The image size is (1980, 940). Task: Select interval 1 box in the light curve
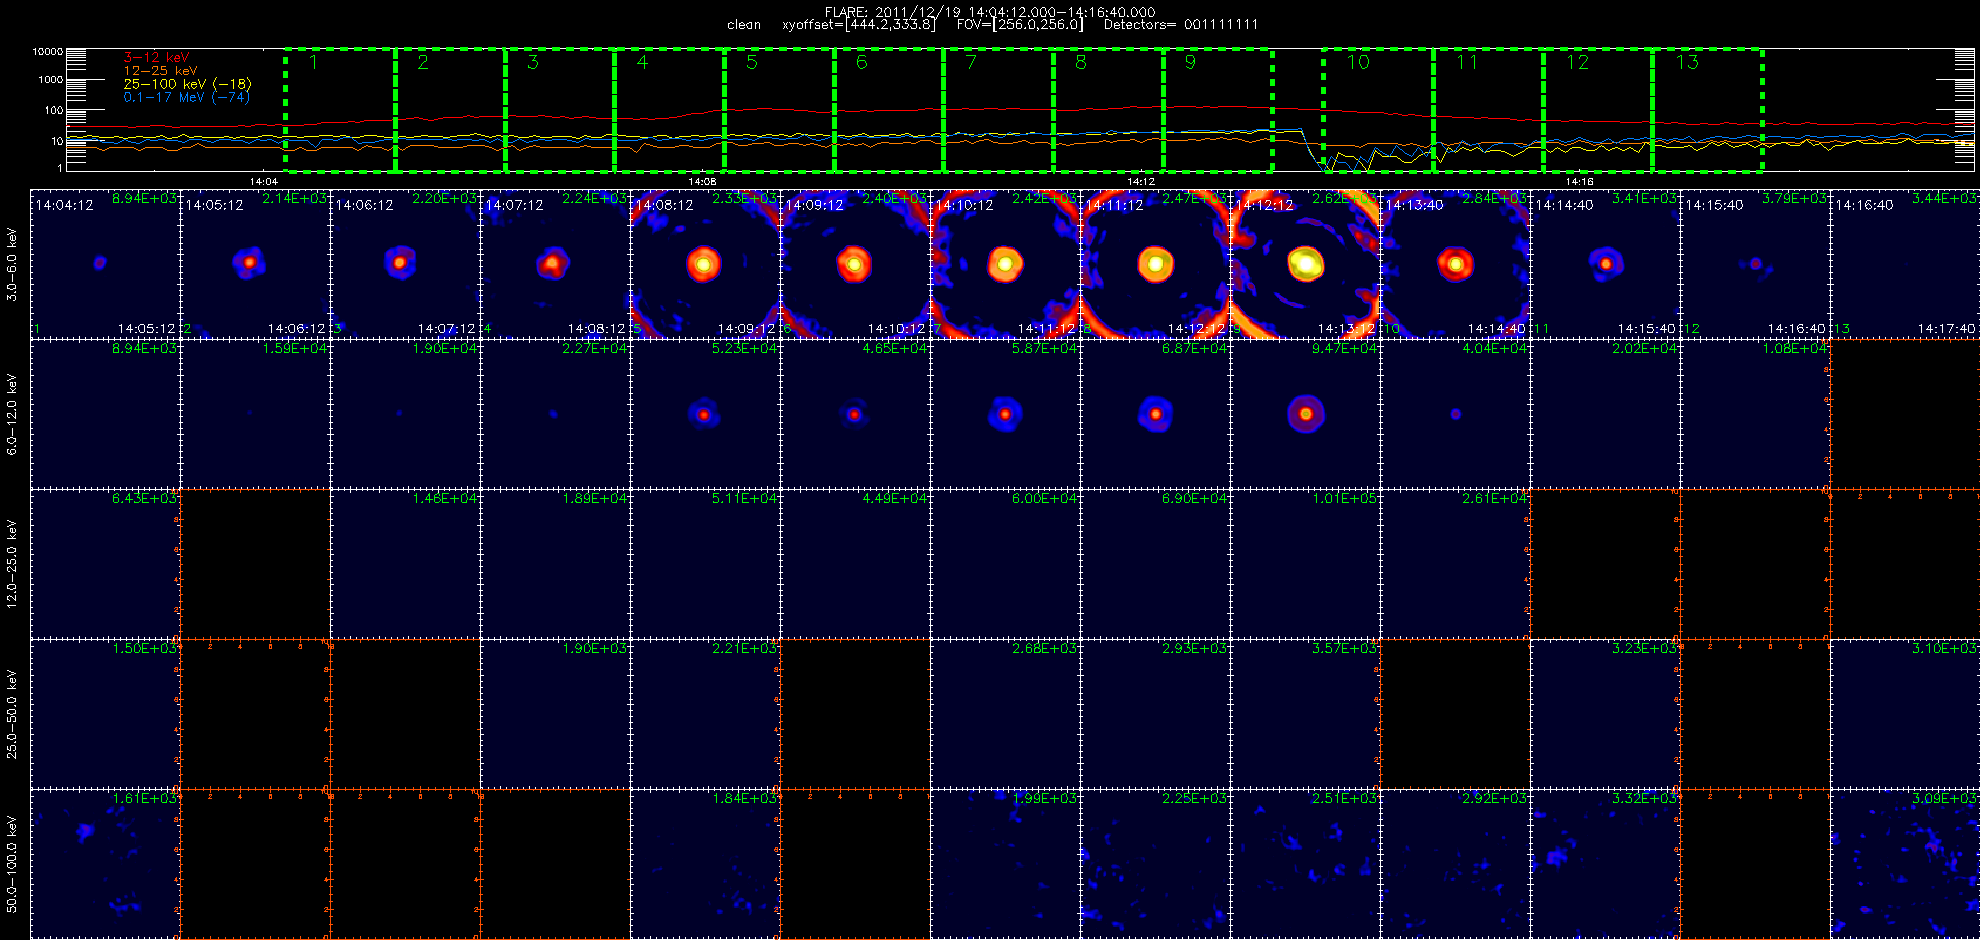340,110
